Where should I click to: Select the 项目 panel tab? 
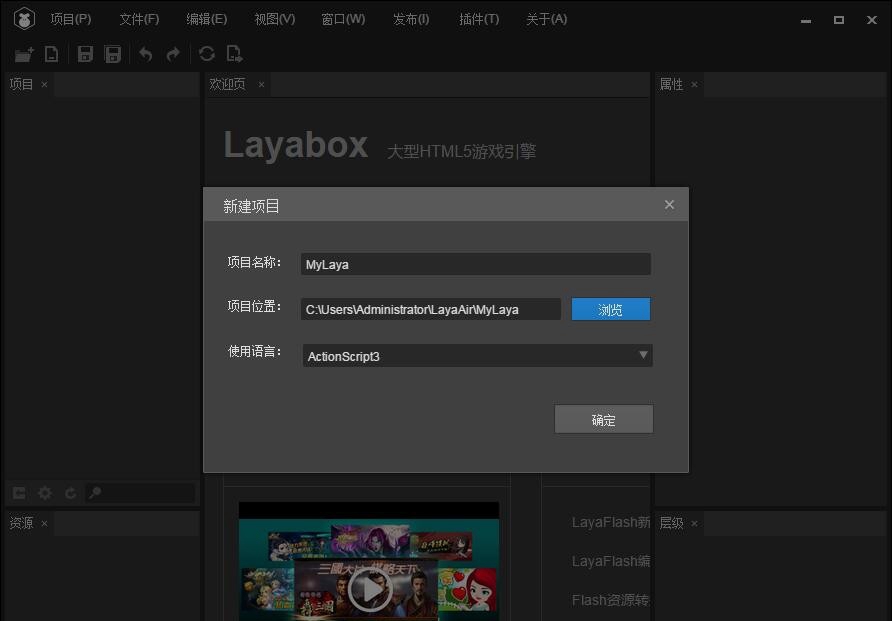[x=22, y=84]
